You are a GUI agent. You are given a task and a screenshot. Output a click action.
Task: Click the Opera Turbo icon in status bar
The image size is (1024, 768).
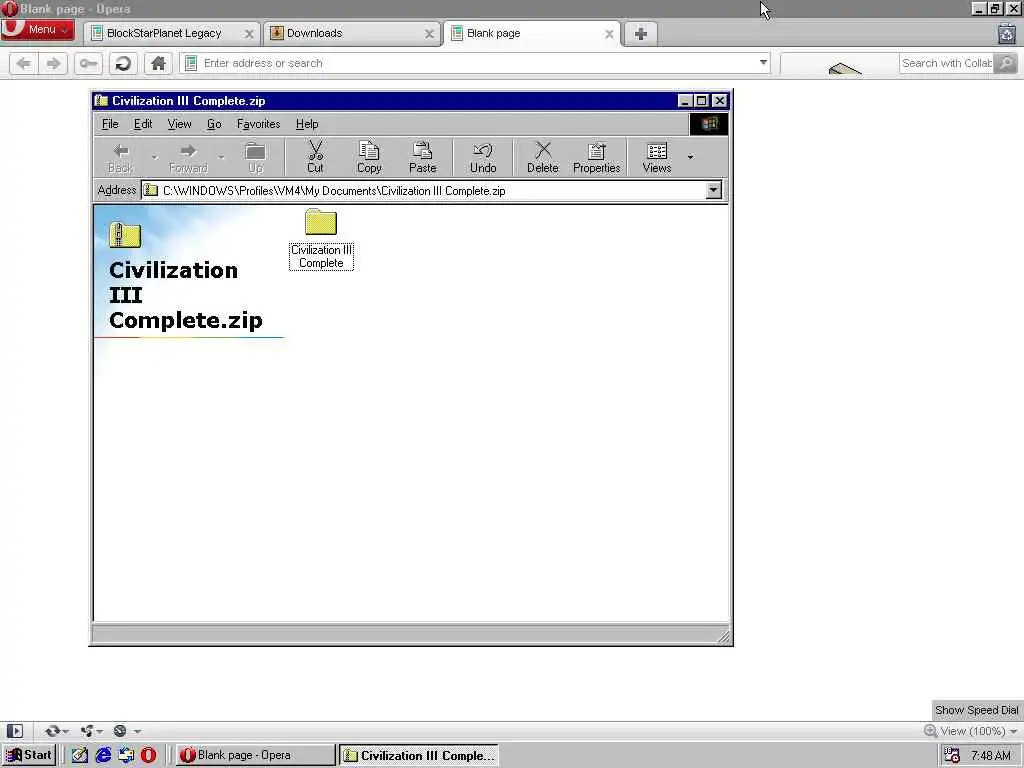(120, 731)
